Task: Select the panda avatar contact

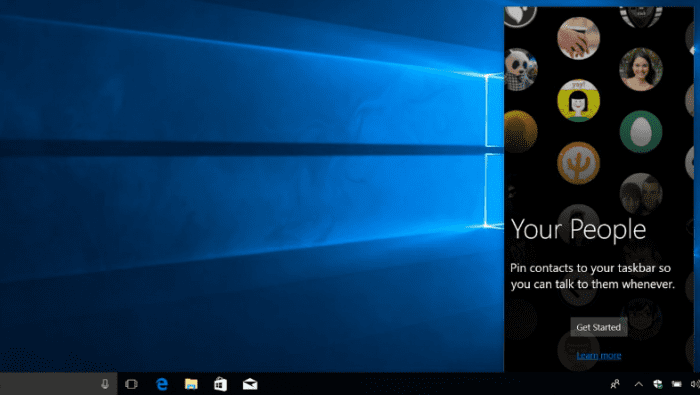Action: pyautogui.click(x=521, y=70)
